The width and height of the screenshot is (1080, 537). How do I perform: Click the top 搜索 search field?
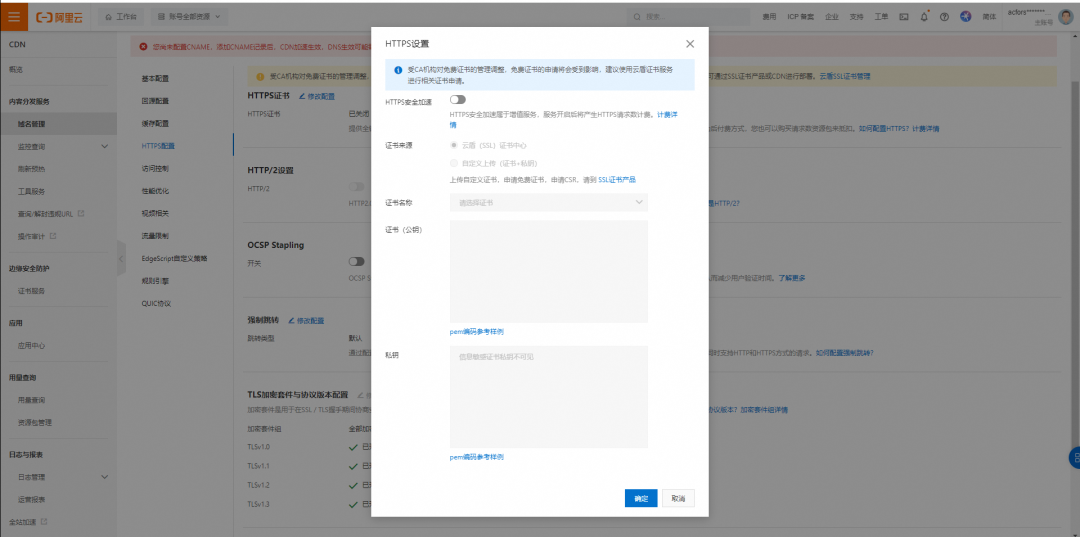coord(689,17)
